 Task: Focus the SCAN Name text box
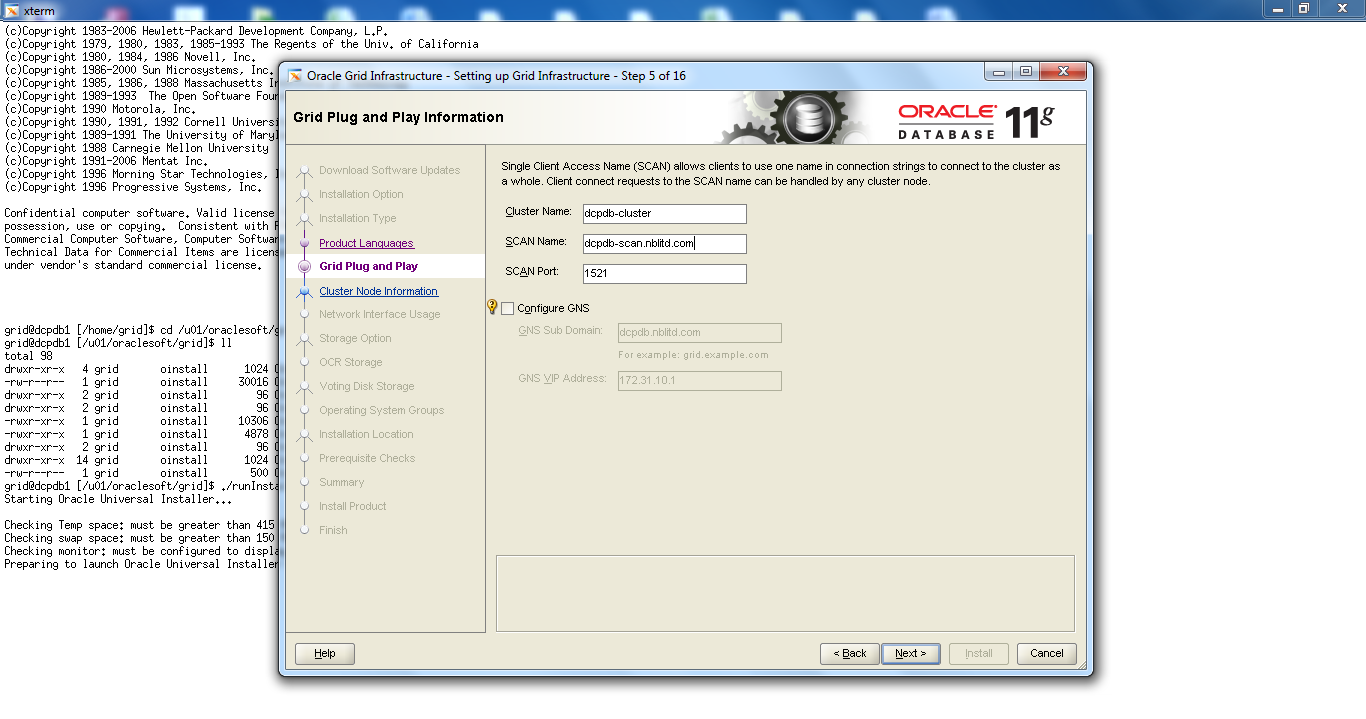coord(665,244)
